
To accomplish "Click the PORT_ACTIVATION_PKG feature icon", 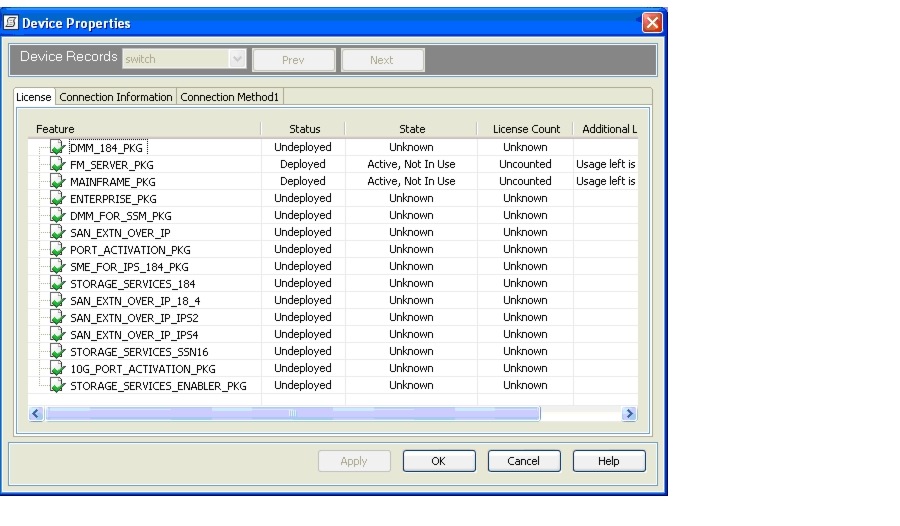I will [57, 250].
